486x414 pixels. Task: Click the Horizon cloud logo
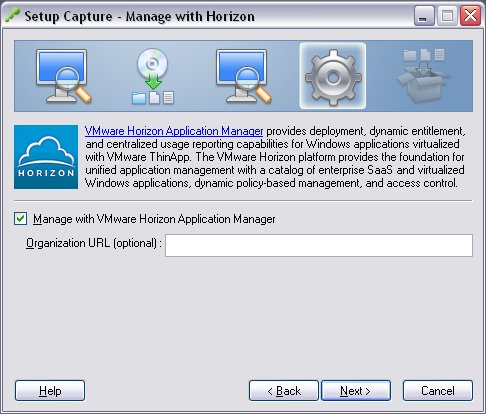tap(46, 157)
